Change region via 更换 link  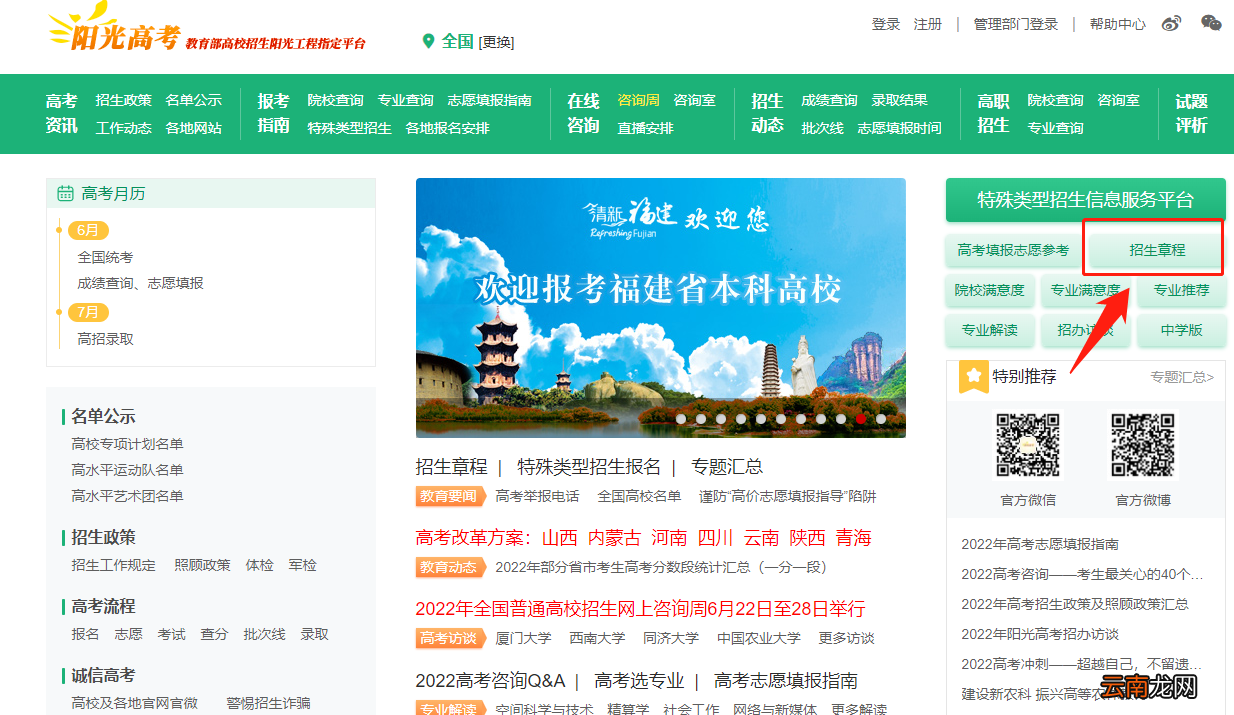(496, 42)
